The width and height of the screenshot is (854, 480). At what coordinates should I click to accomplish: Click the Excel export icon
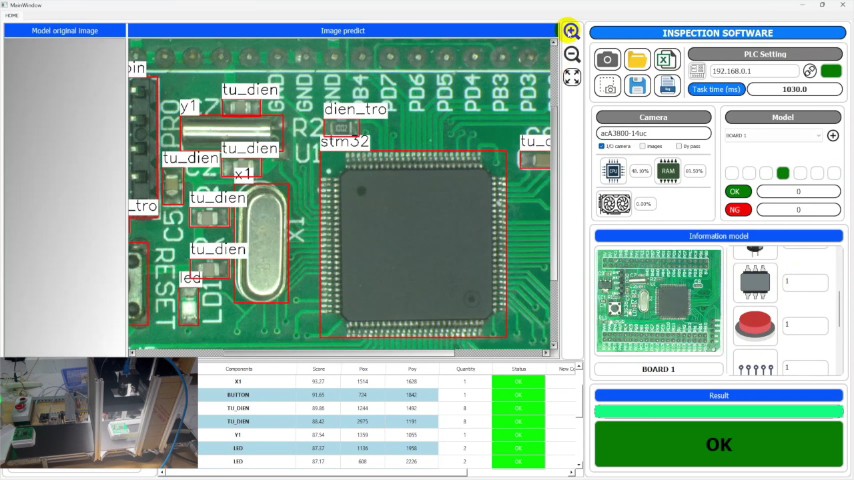coord(666,59)
